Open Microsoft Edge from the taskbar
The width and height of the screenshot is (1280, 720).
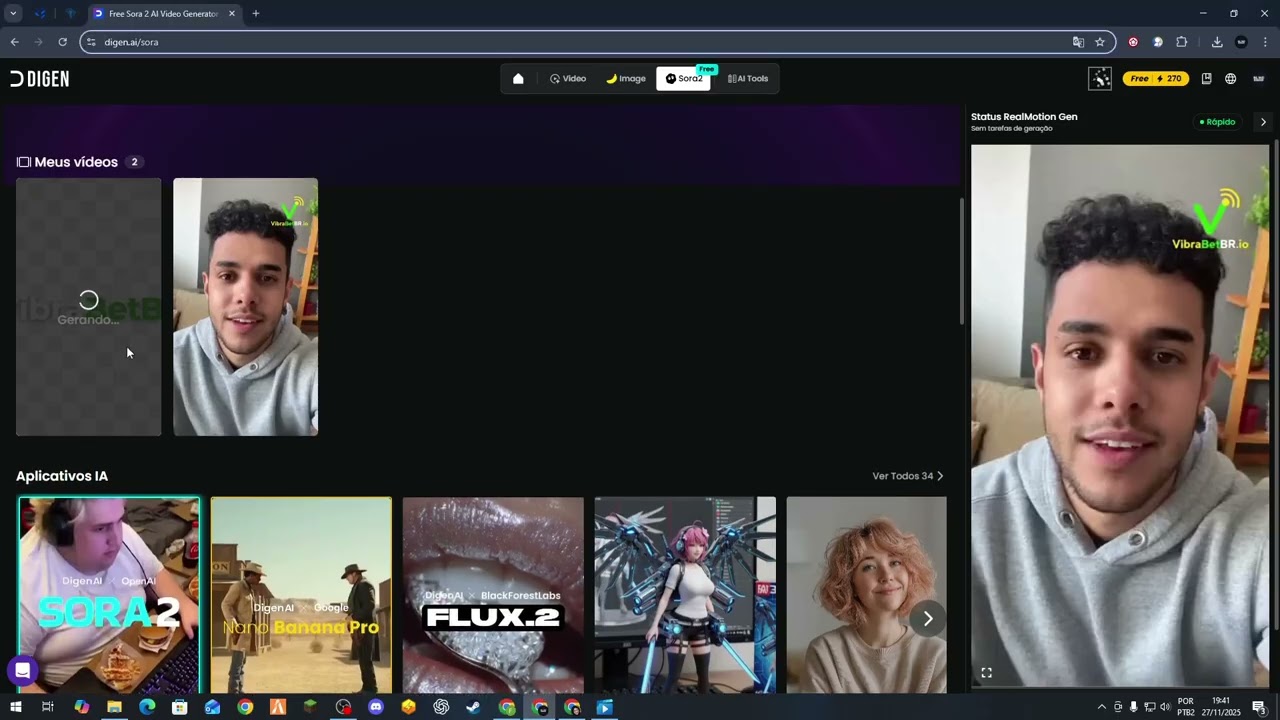point(147,707)
